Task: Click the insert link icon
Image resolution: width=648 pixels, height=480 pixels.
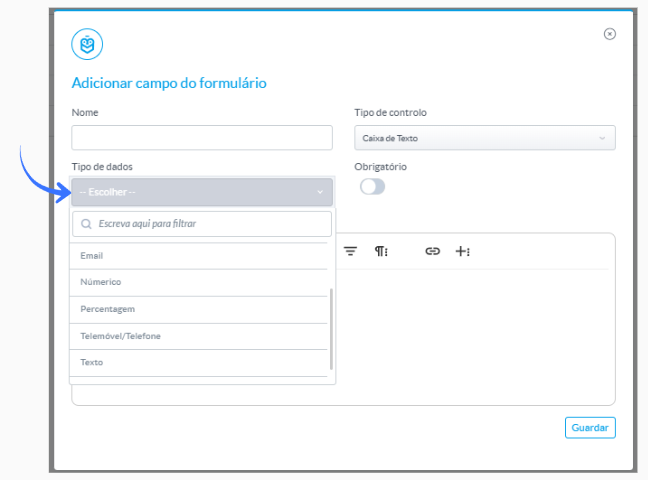Action: pos(432,251)
